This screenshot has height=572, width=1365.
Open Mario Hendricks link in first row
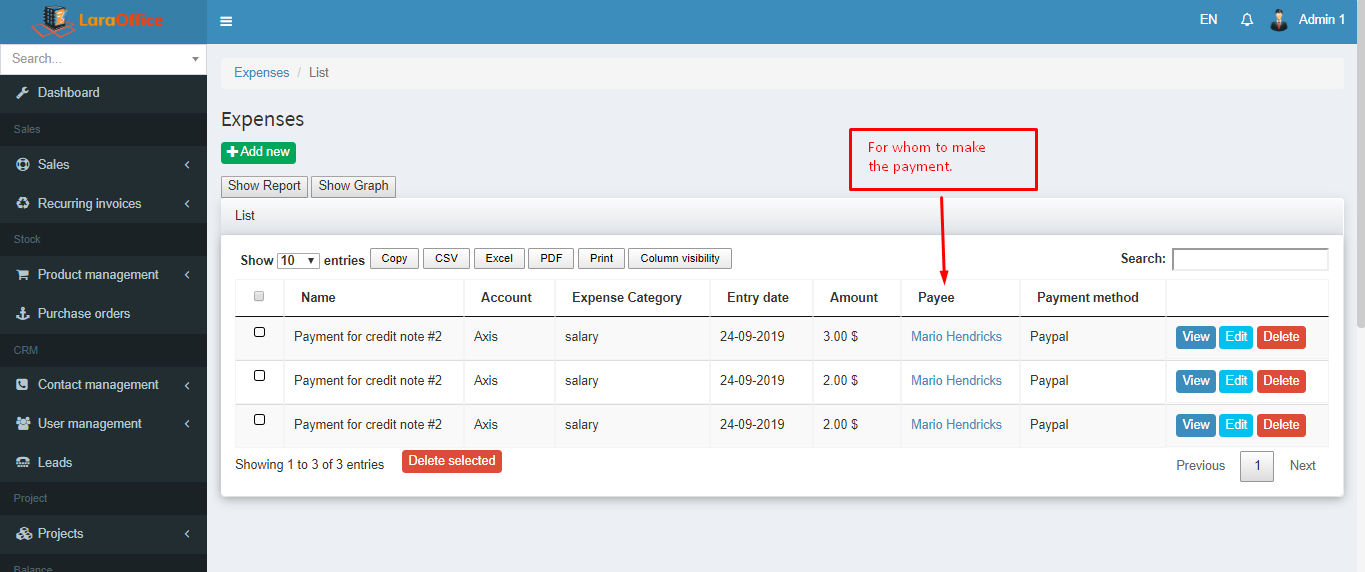[956, 337]
